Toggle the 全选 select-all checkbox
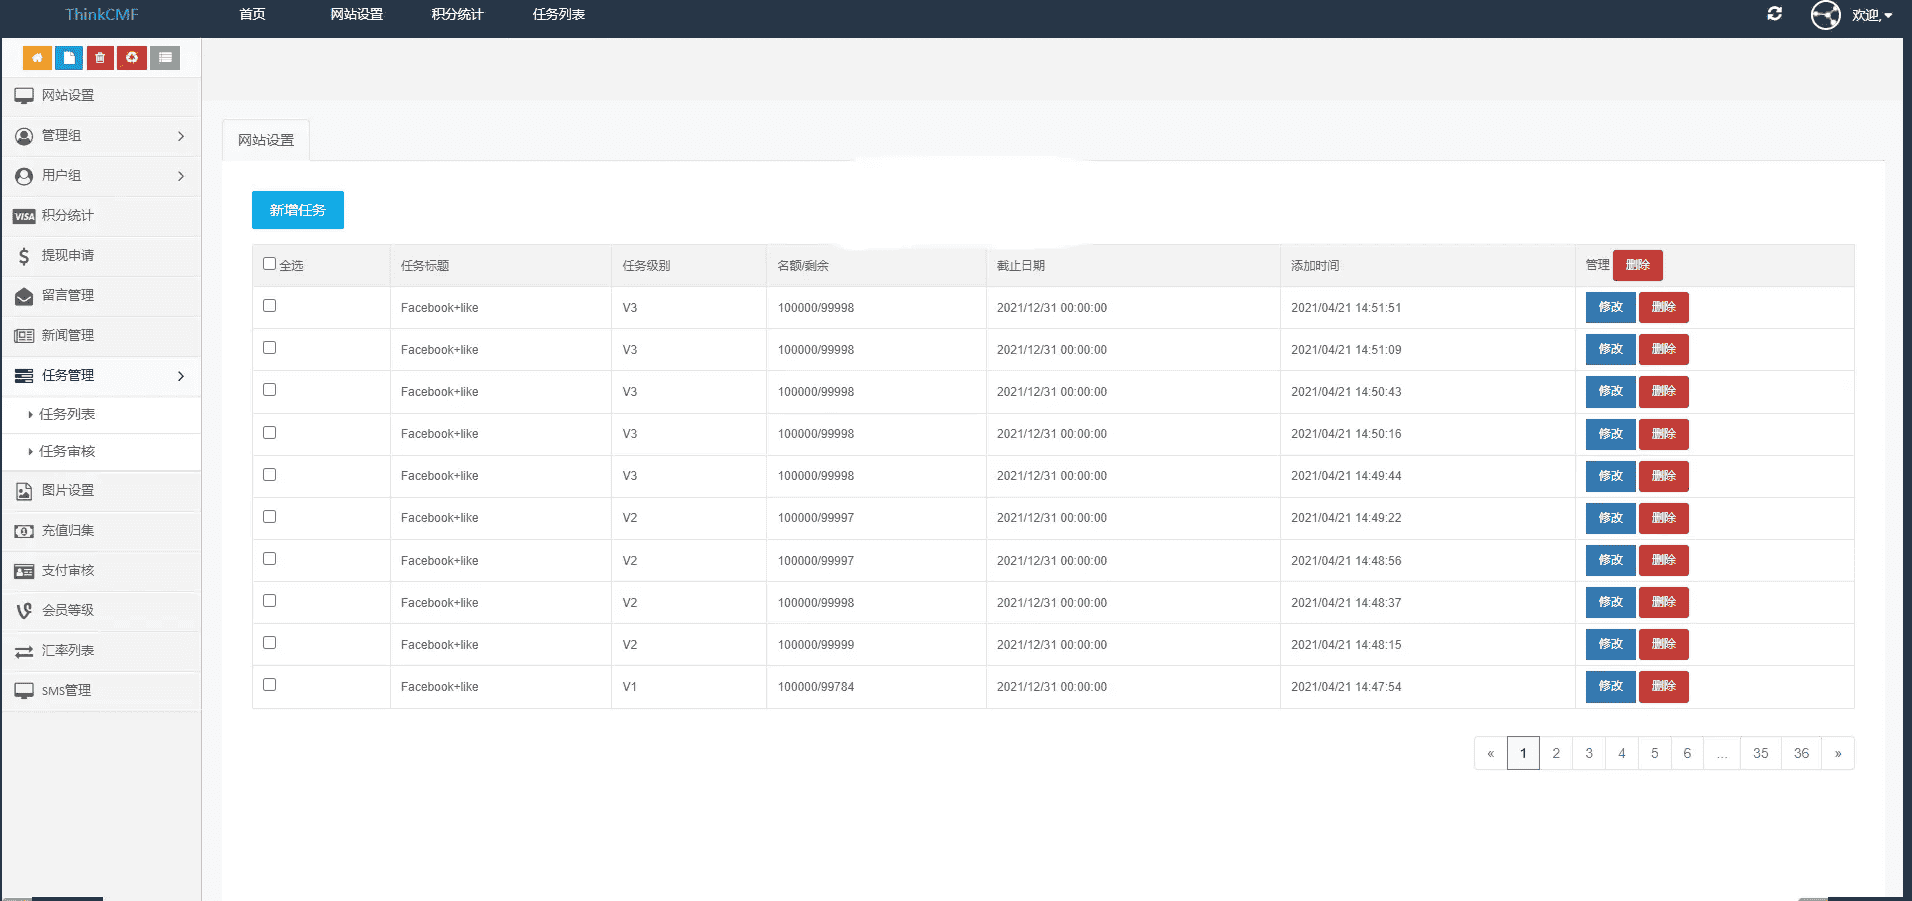This screenshot has height=901, width=1912. [269, 264]
